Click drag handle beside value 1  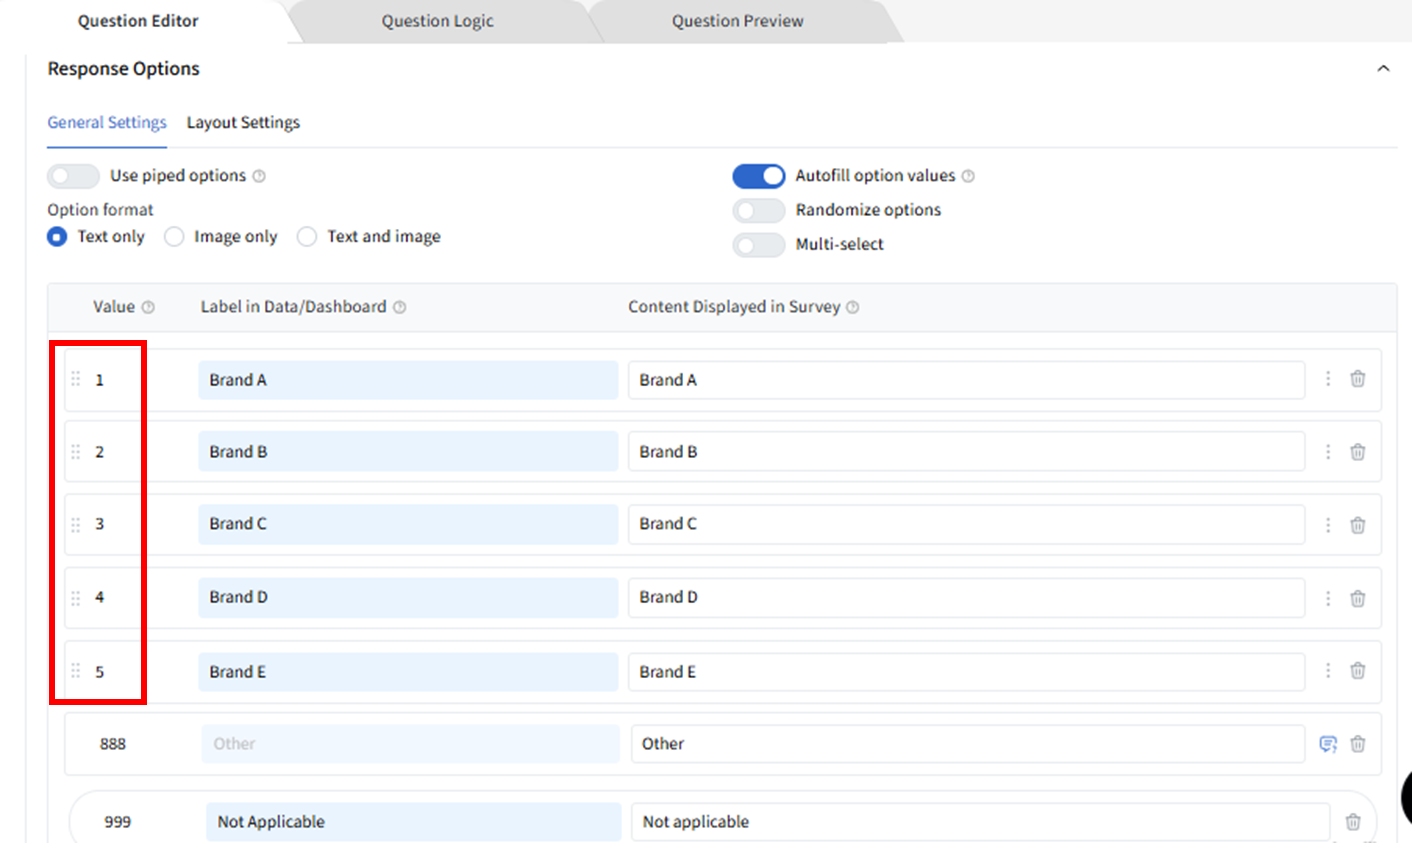coord(76,379)
